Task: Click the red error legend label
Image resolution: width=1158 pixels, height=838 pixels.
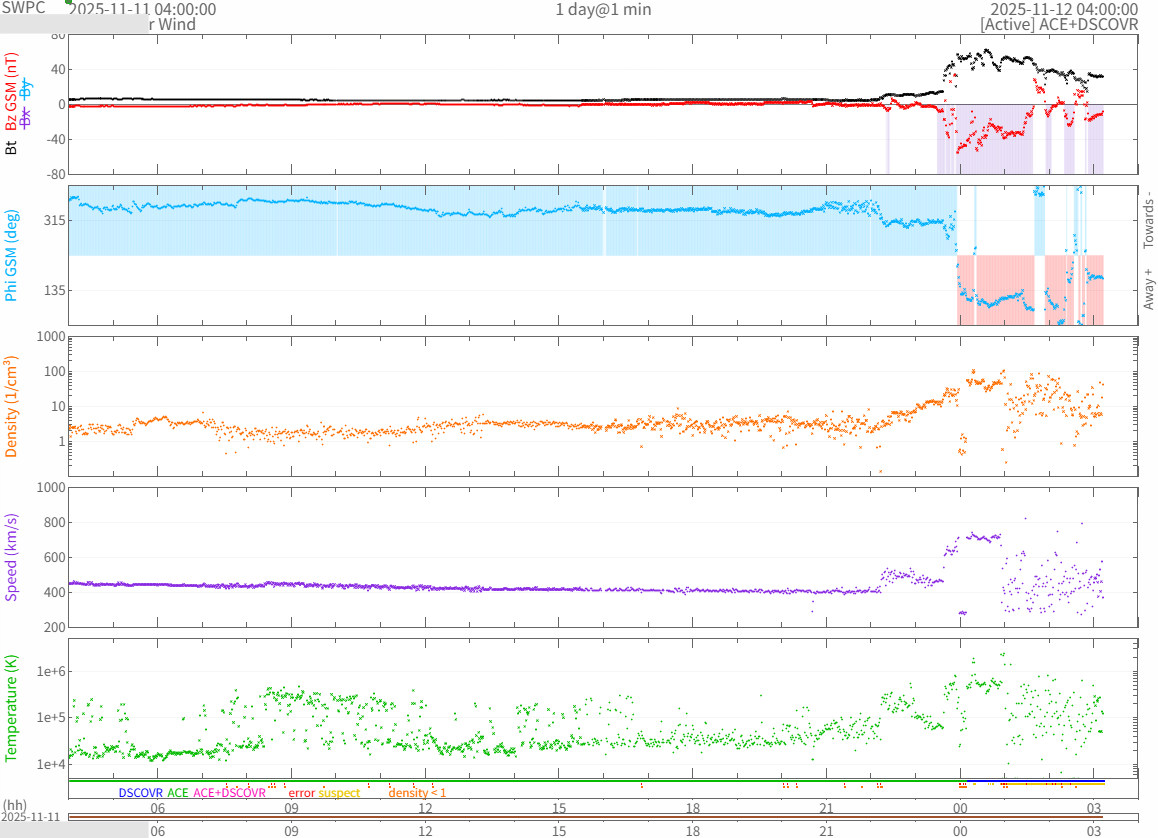Action: 301,792
